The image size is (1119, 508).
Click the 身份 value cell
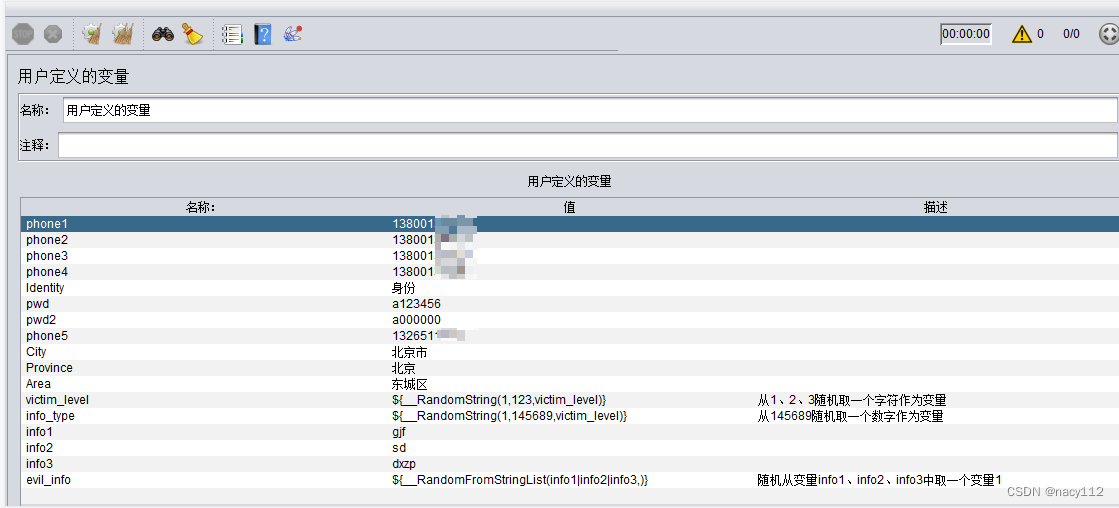coord(571,288)
